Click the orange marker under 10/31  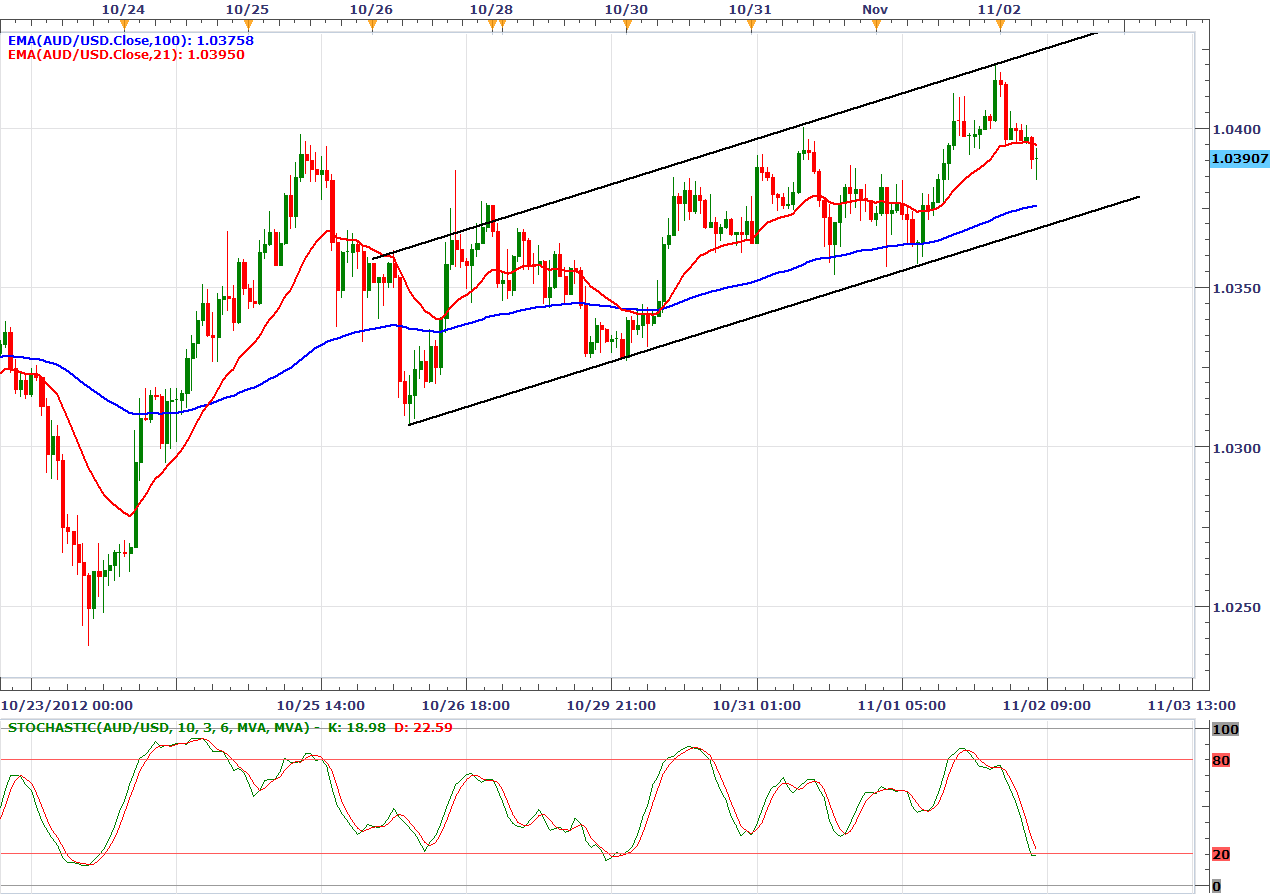[x=751, y=25]
